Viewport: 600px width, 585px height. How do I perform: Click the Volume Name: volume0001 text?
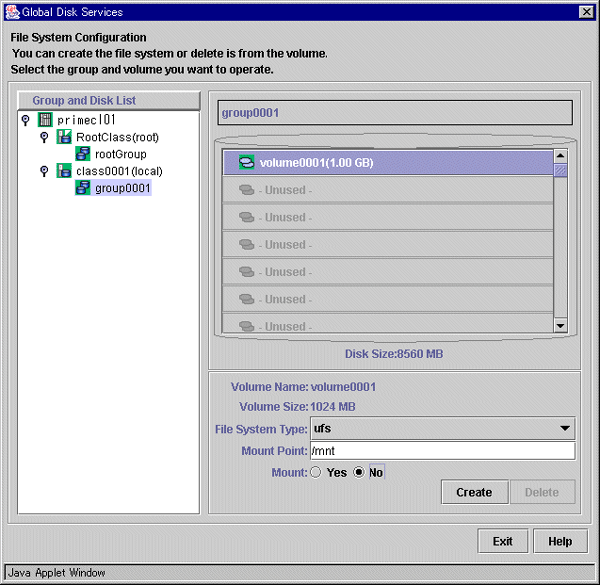(303, 387)
